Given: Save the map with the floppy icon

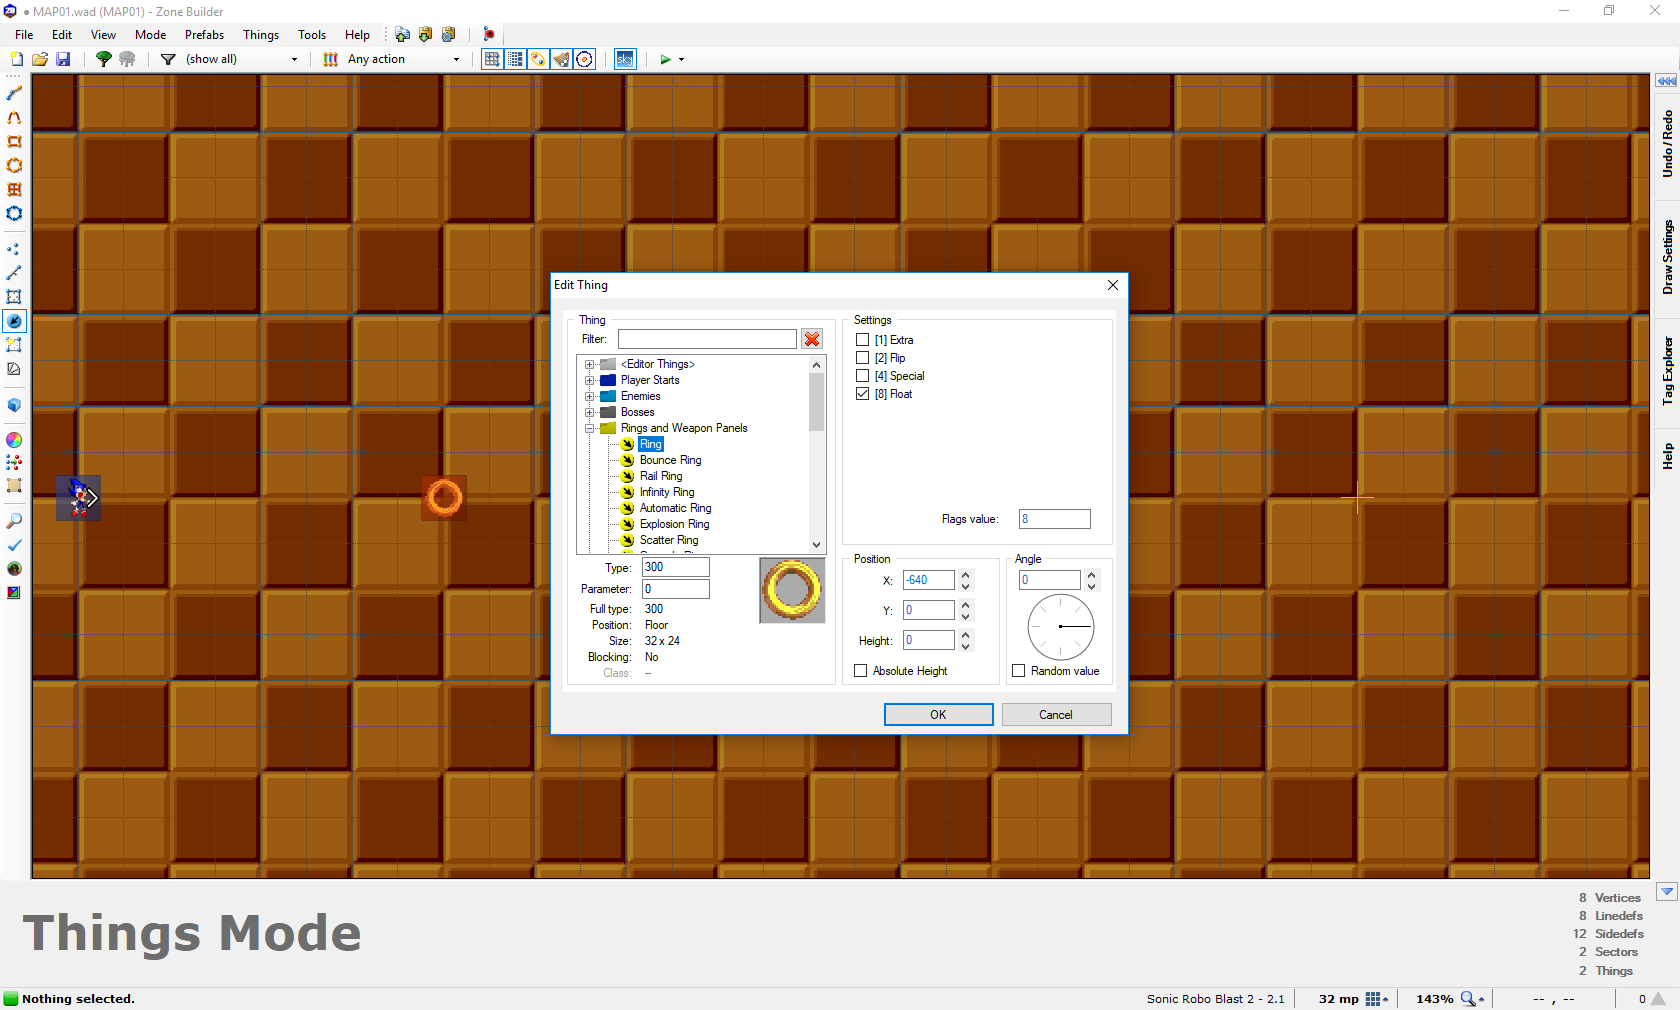Looking at the screenshot, I should tap(63, 60).
